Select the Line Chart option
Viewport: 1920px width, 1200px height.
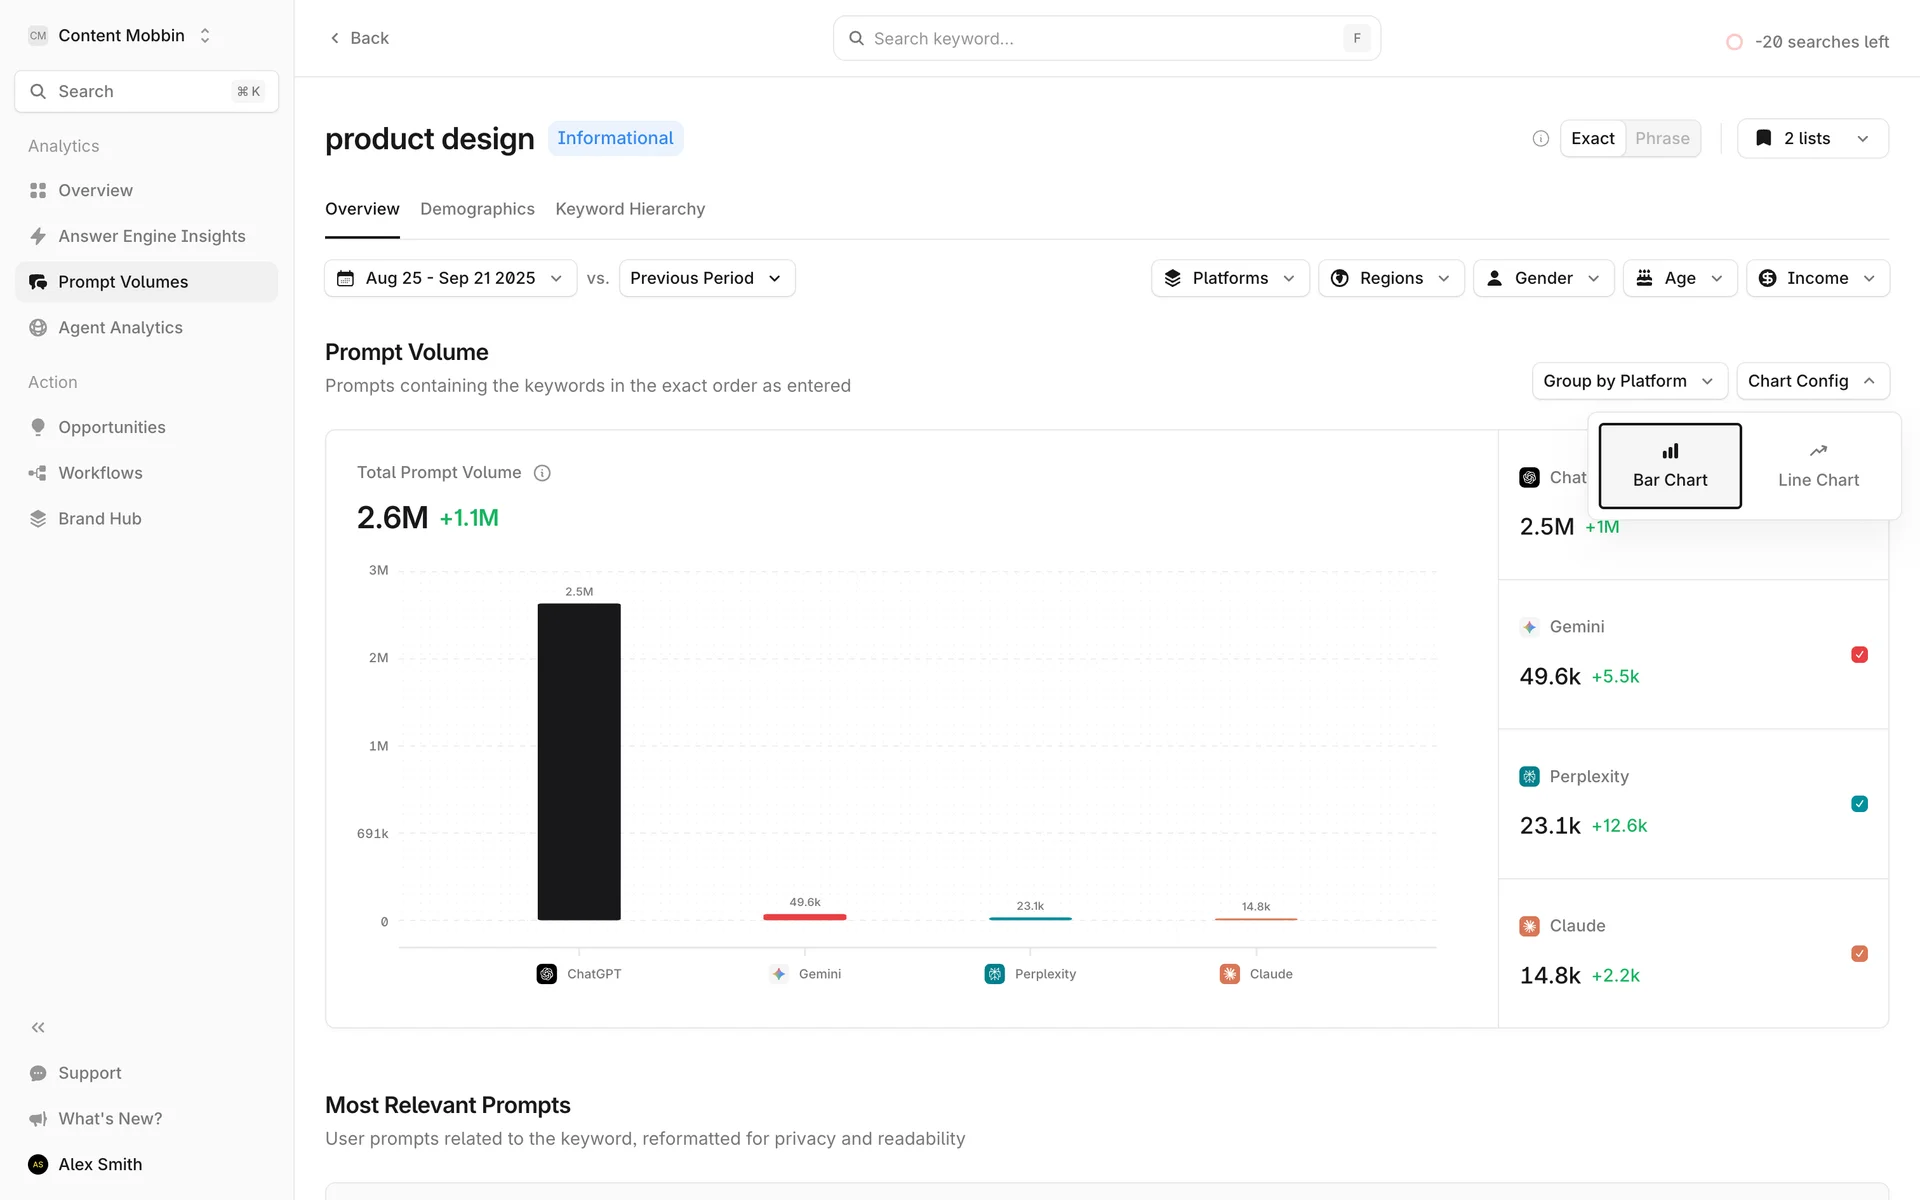(1817, 466)
